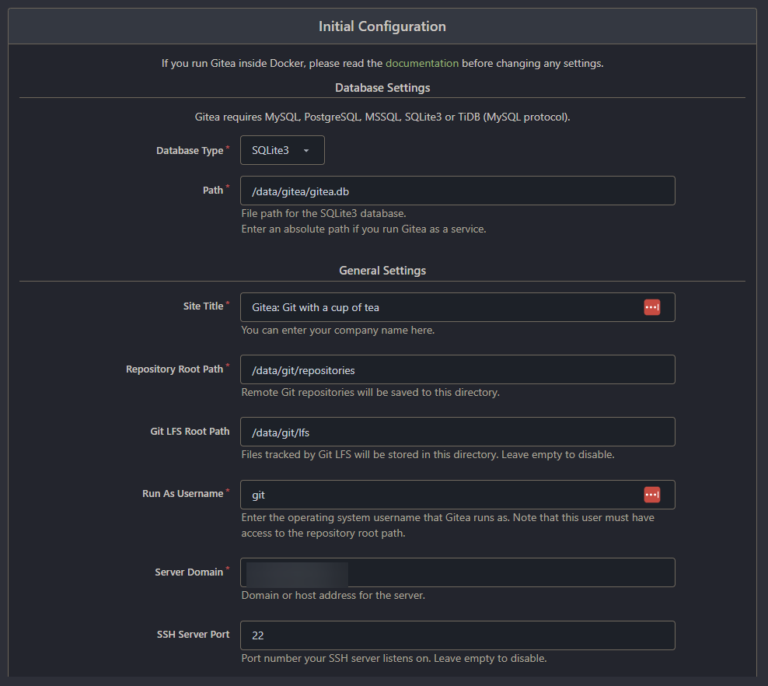Click the Run As Username input
The image size is (768, 686).
click(457, 495)
